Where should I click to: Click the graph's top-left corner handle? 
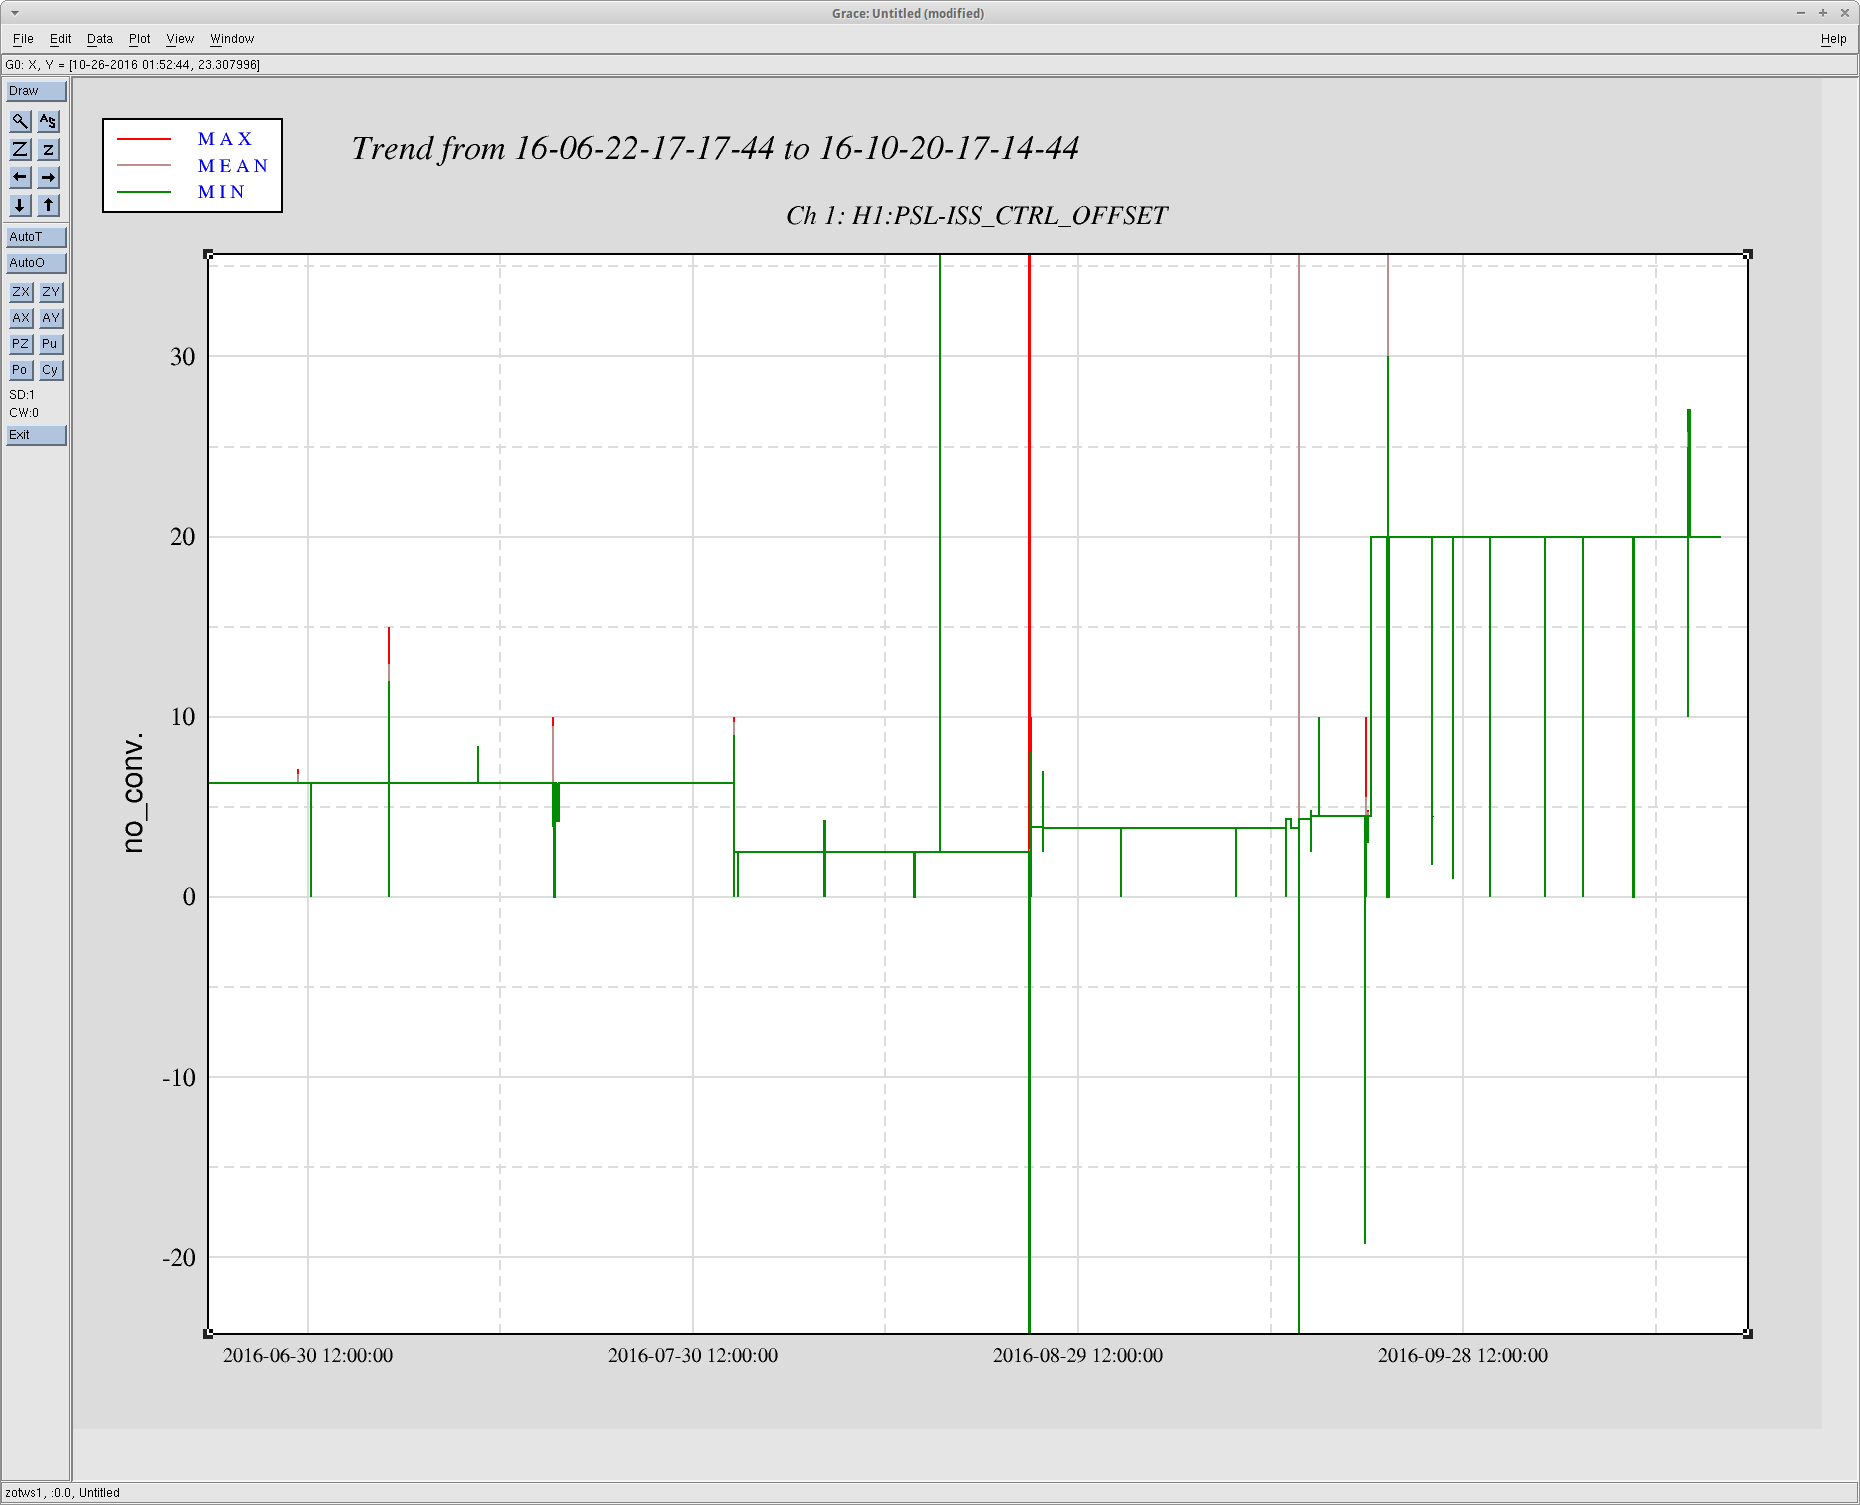(x=208, y=255)
